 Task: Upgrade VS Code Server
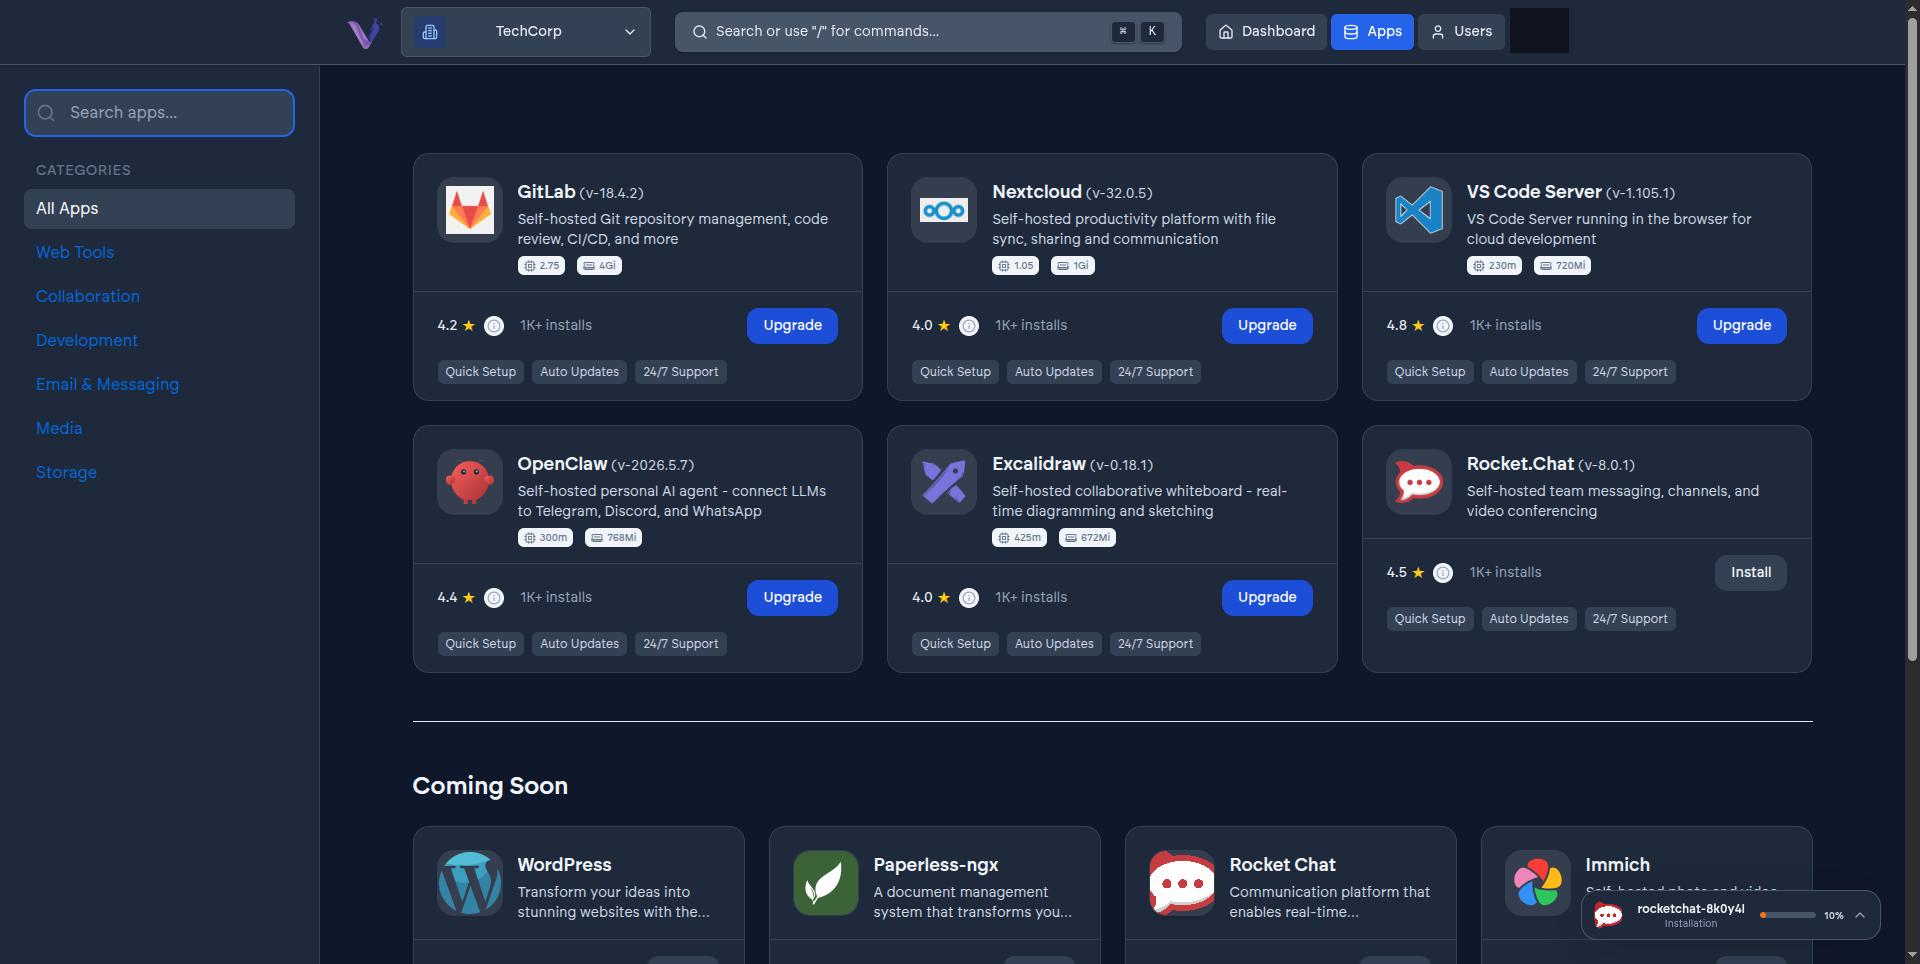click(x=1742, y=326)
